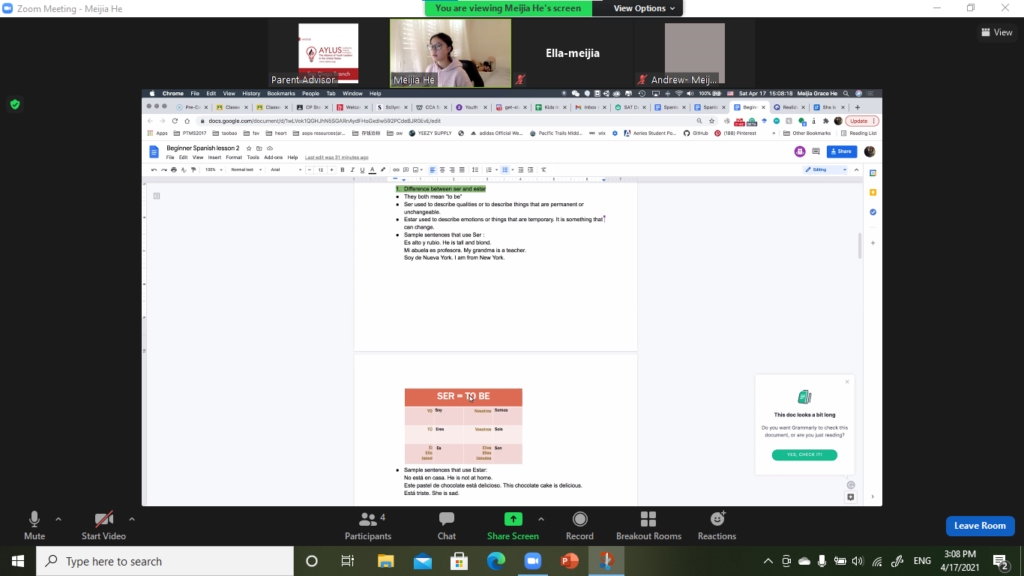Star the Beginner Spanish lesson 2 document
The width and height of the screenshot is (1024, 576).
(x=249, y=148)
